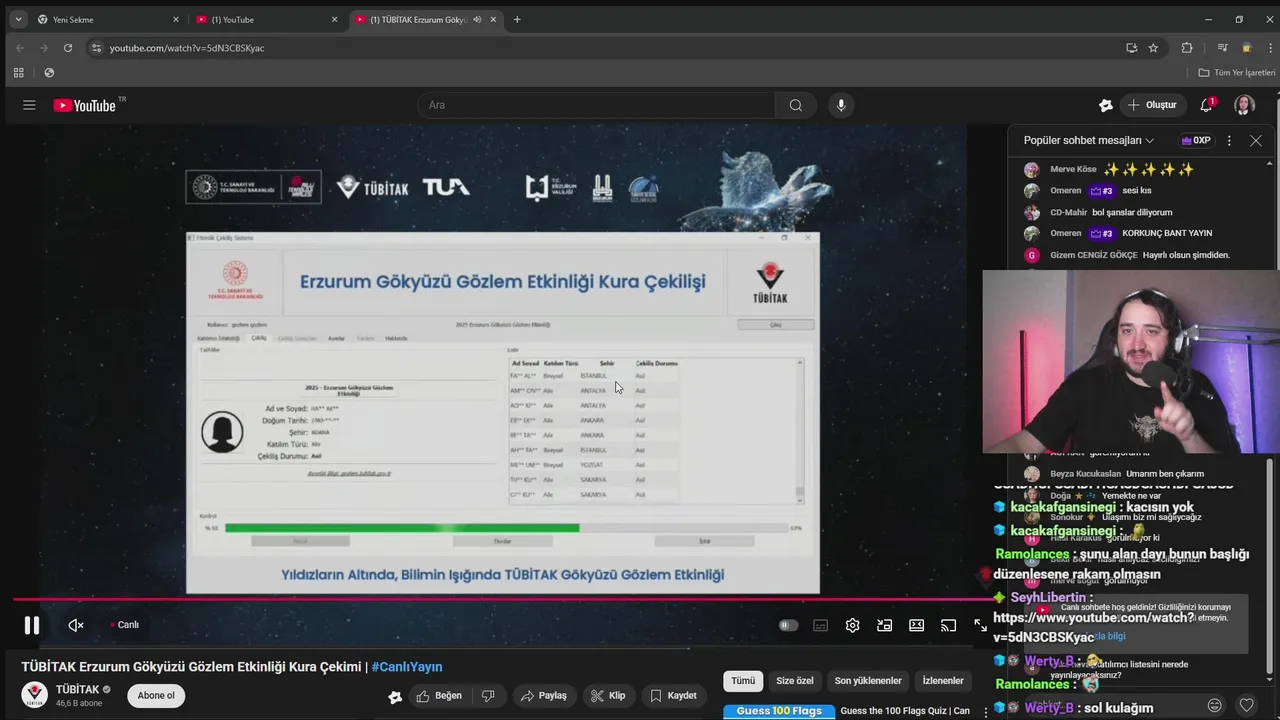Open player settings gear
The width and height of the screenshot is (1280, 720).
852,625
